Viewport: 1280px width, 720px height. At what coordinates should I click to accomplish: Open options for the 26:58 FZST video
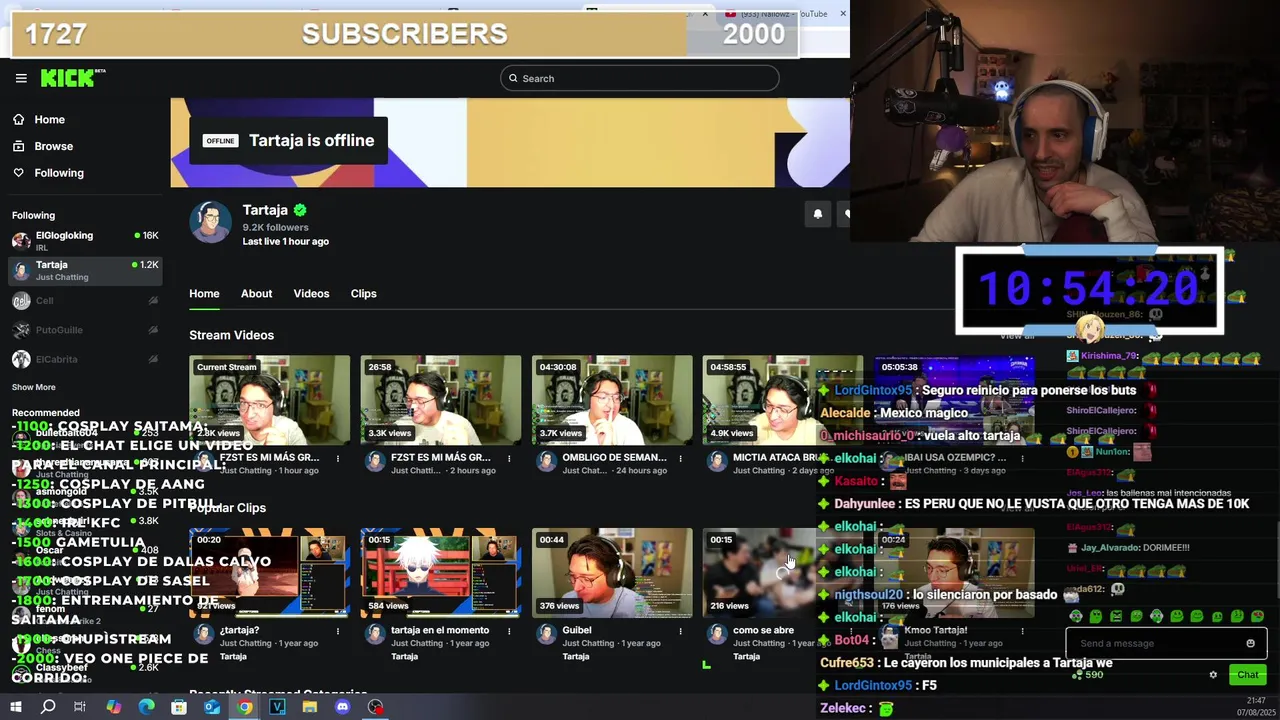509,459
